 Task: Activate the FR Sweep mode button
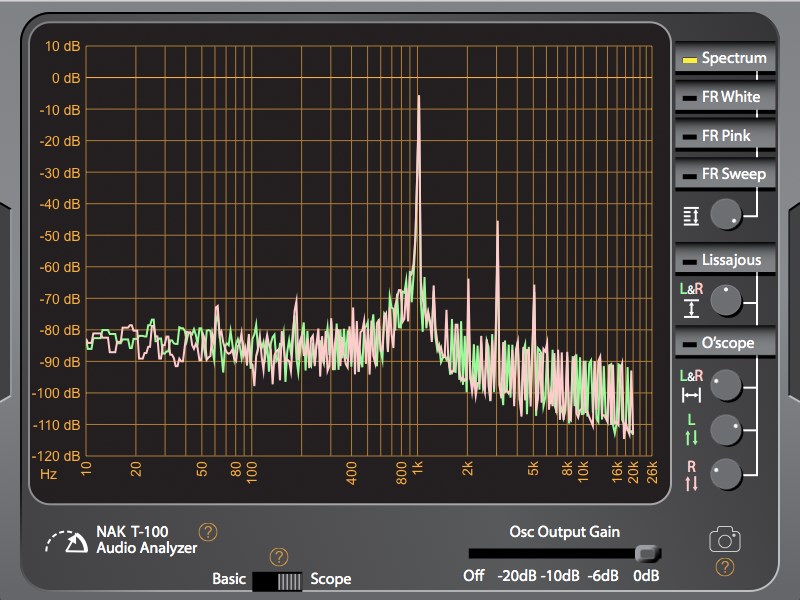[x=725, y=174]
